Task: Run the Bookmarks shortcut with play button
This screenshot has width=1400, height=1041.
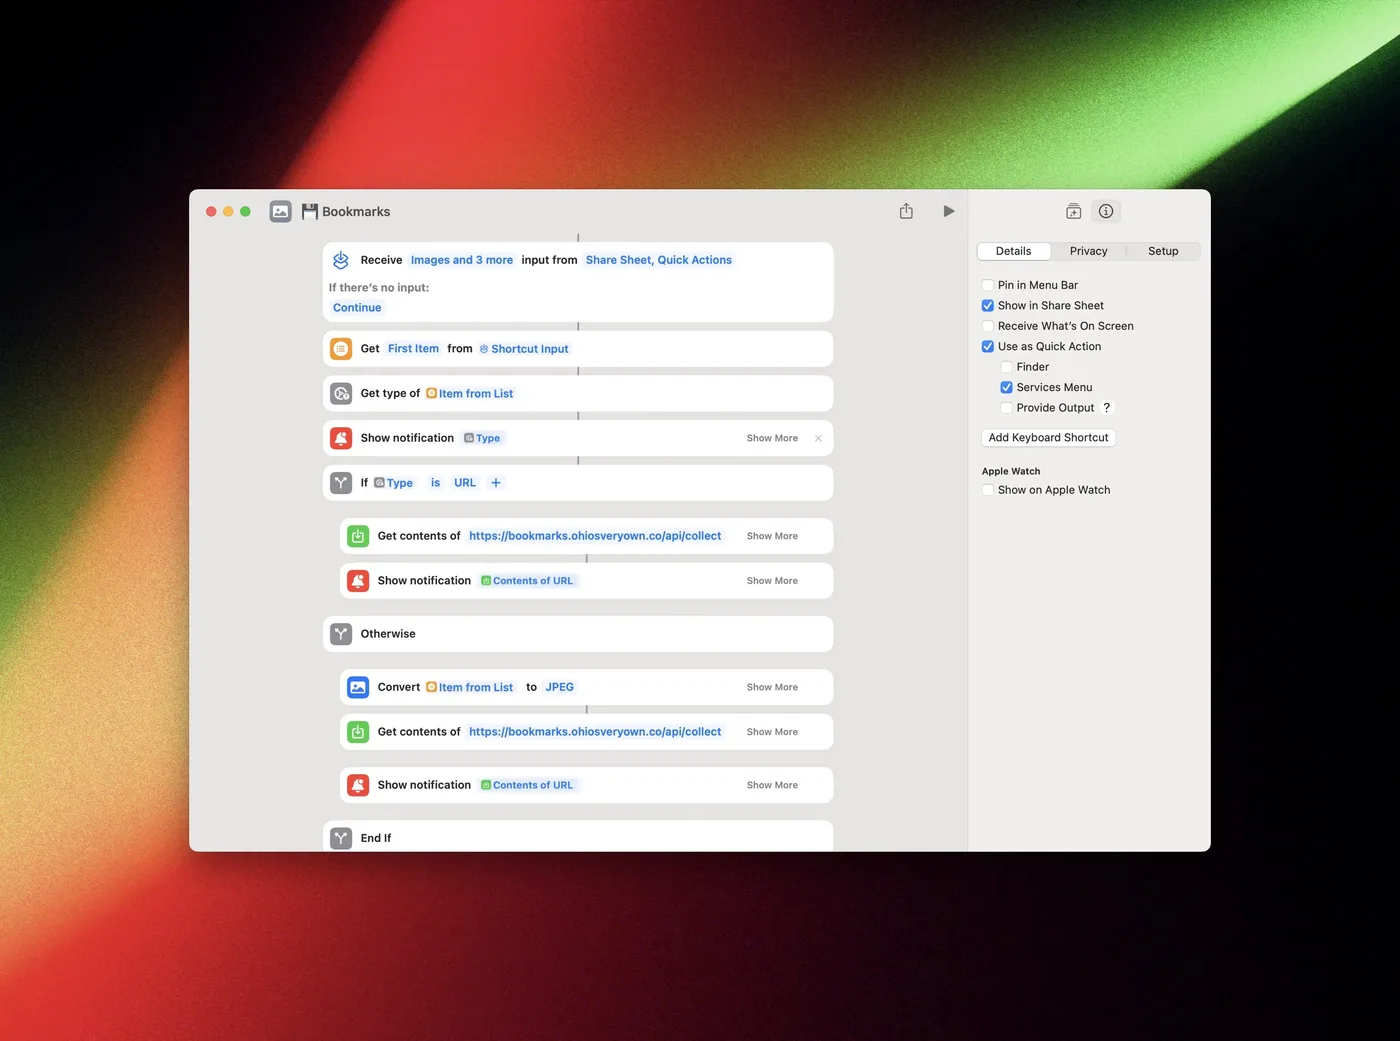Action: (948, 211)
